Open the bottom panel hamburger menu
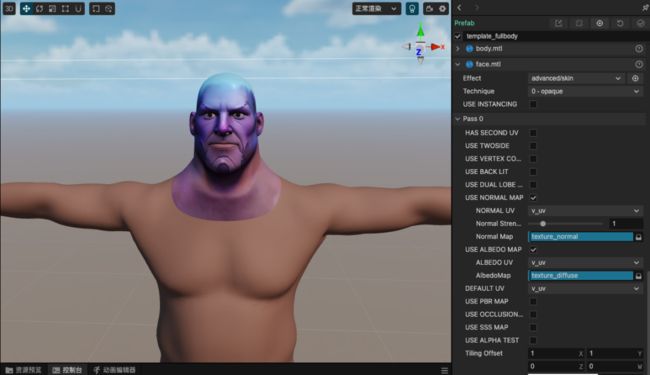 (x=444, y=370)
